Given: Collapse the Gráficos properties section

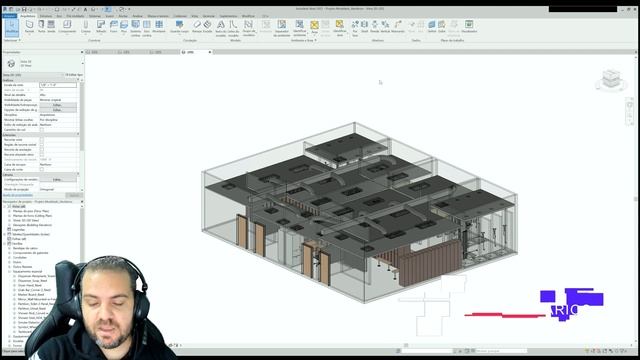Looking at the screenshot, I should [x=78, y=80].
